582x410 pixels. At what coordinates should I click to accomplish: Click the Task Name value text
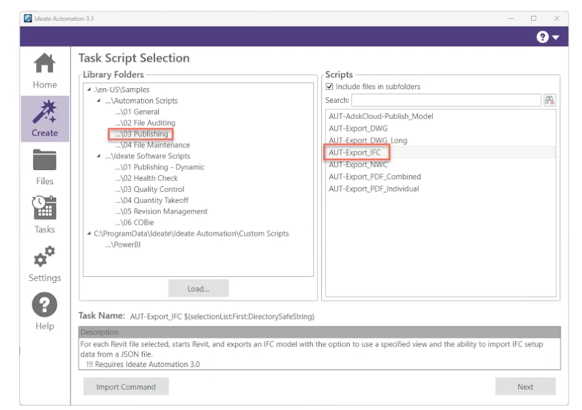point(222,316)
